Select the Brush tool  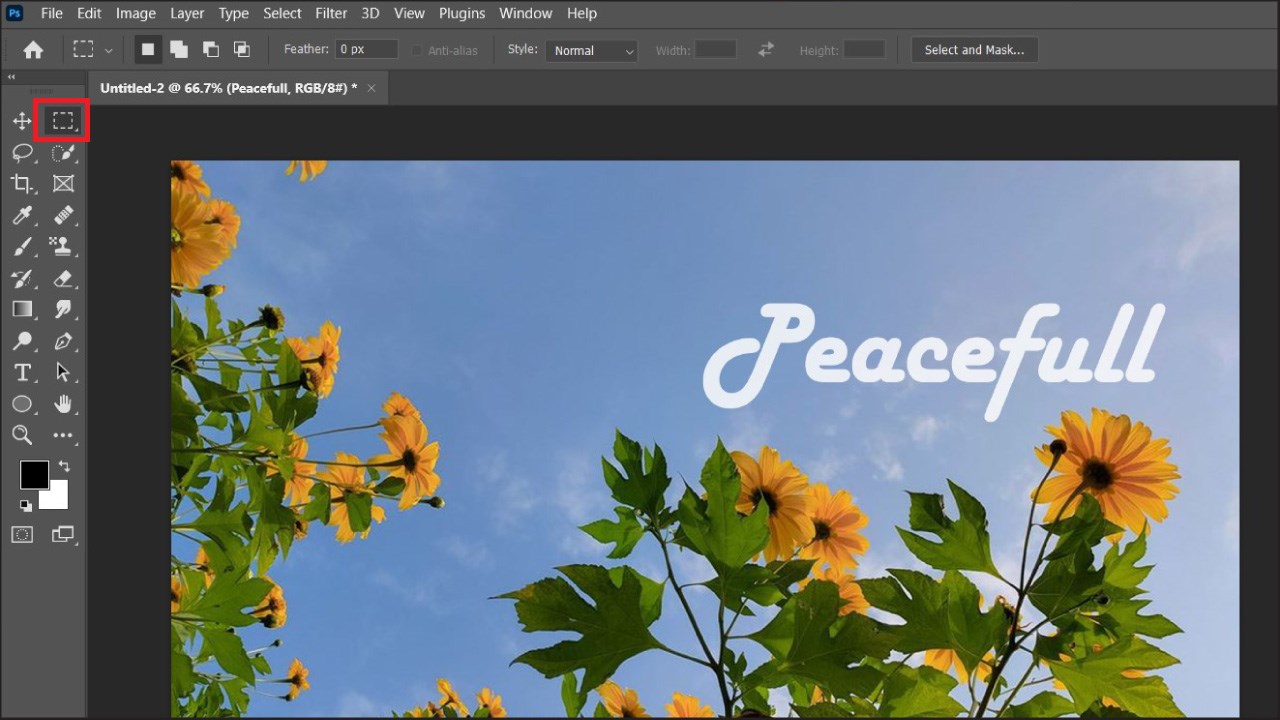tap(22, 246)
